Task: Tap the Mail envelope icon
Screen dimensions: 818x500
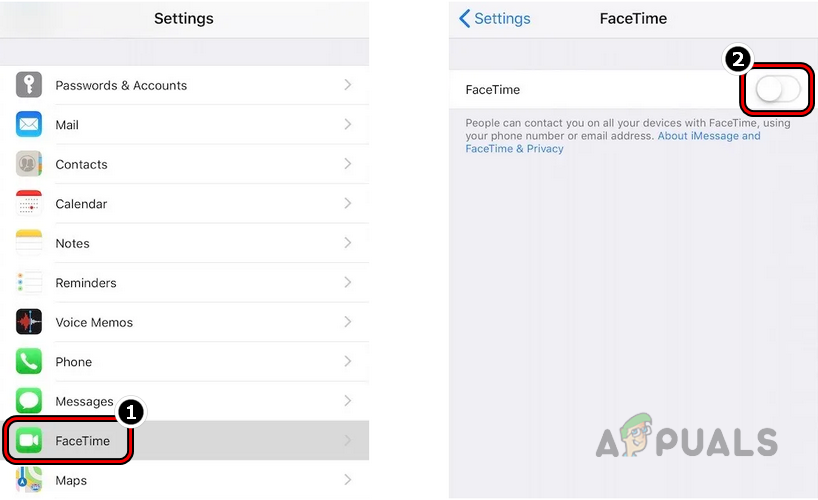Action: (29, 125)
